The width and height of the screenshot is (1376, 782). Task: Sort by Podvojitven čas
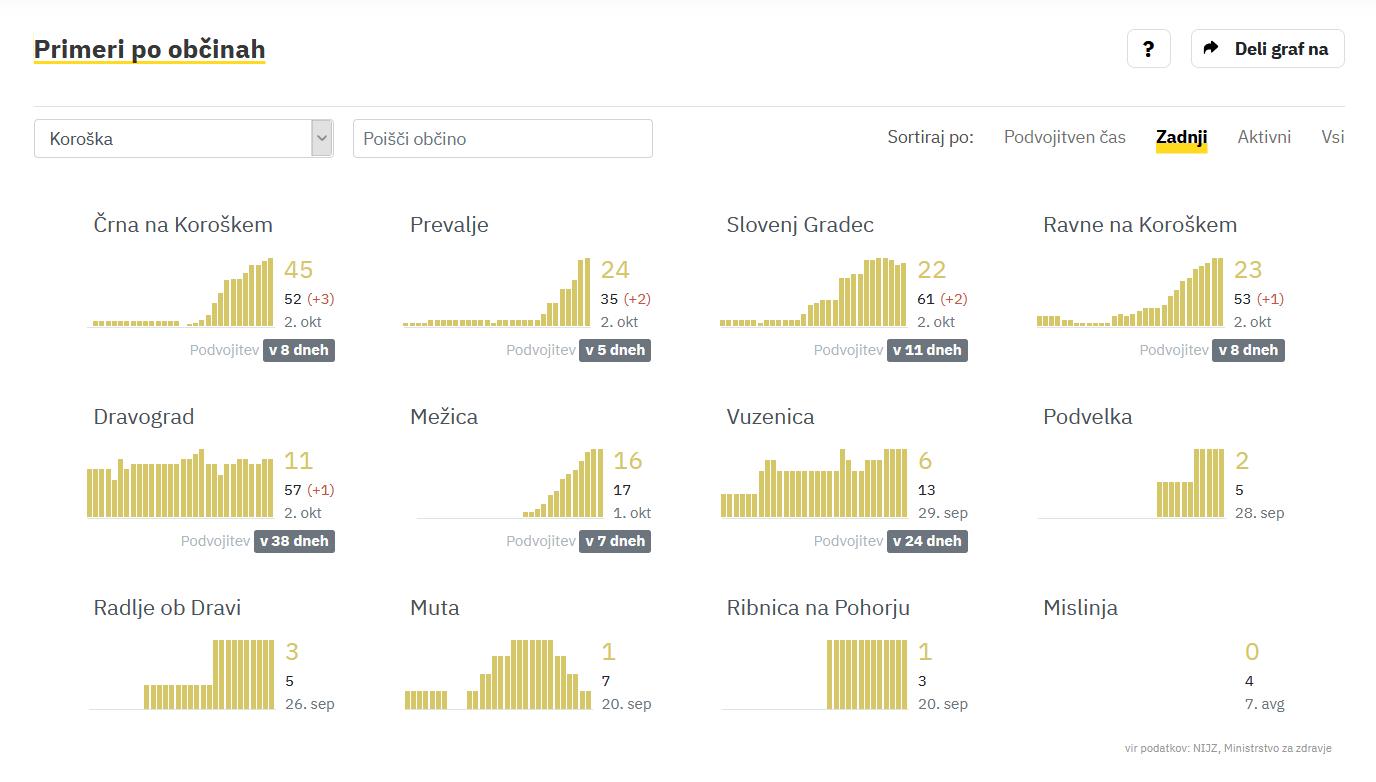coord(1064,137)
